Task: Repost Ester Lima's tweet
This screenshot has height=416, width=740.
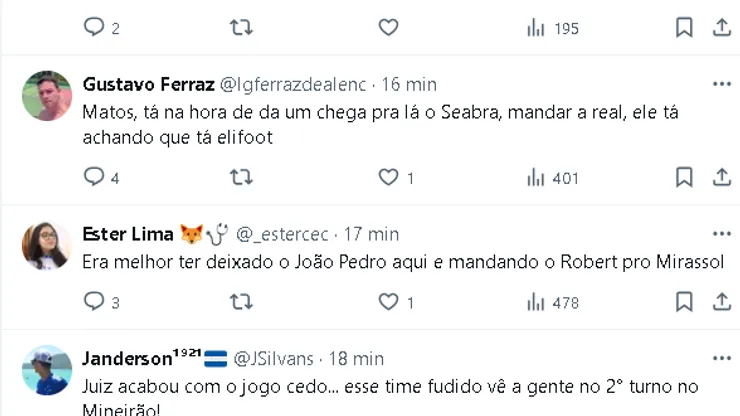Action: [241, 301]
